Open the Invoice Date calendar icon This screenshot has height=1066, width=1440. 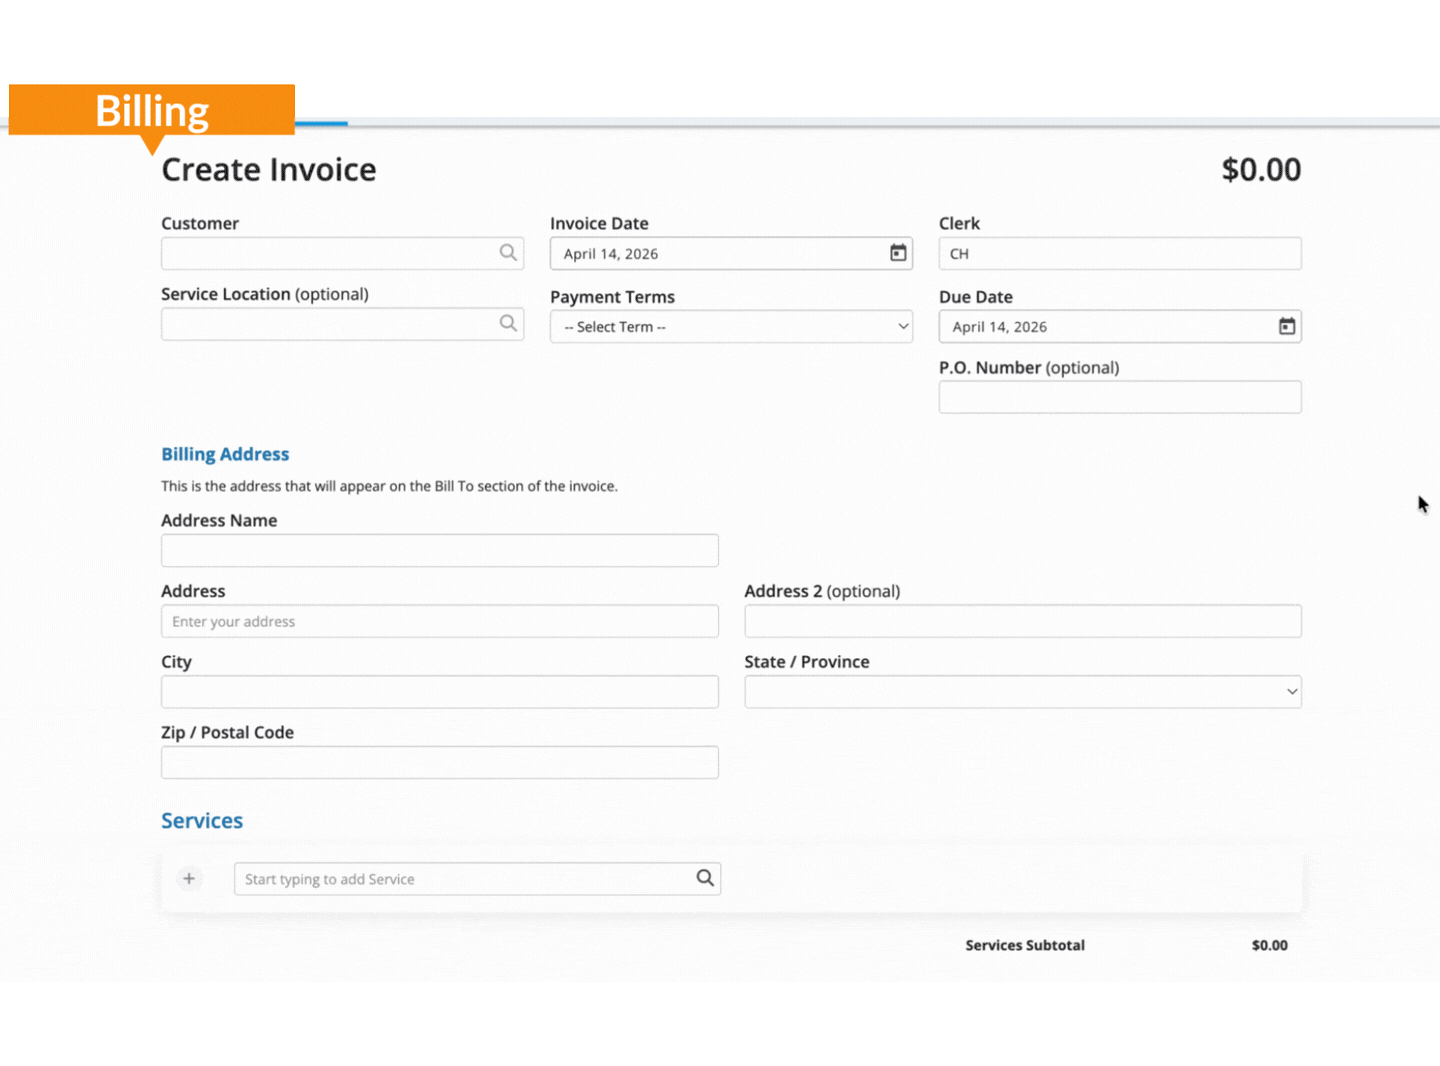898,253
